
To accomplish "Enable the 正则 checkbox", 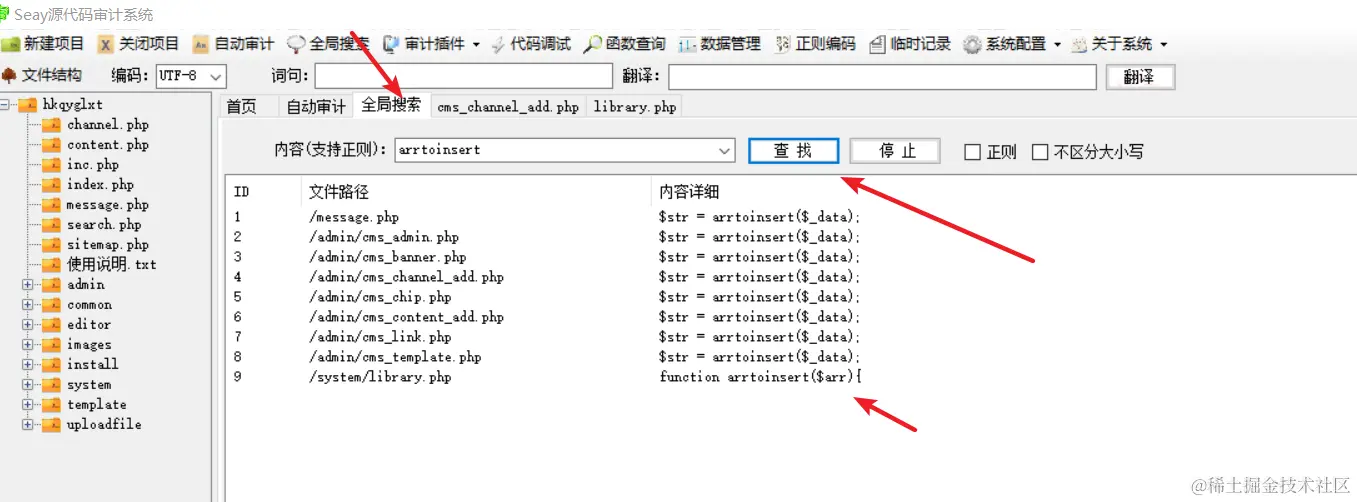I will 972,152.
